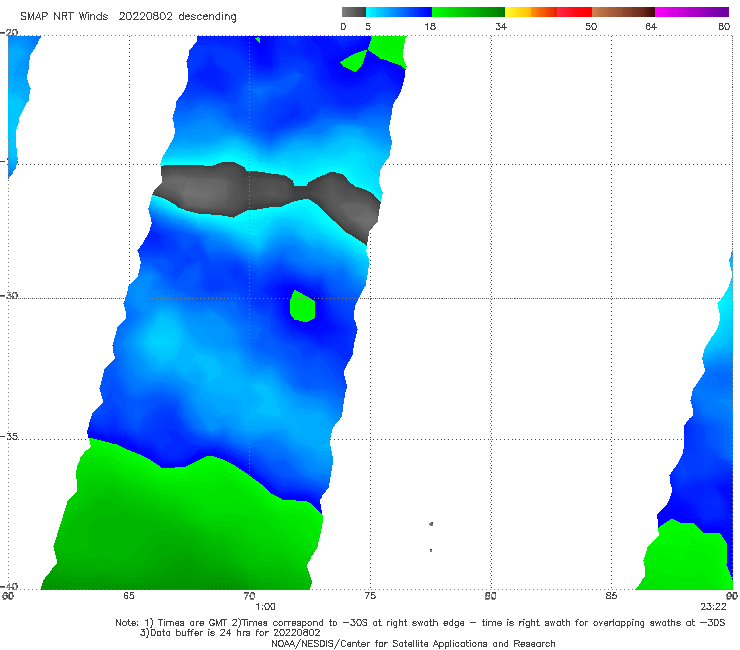740x650 pixels.
Task: Click the swath time label '23:22'
Action: pyautogui.click(x=713, y=607)
